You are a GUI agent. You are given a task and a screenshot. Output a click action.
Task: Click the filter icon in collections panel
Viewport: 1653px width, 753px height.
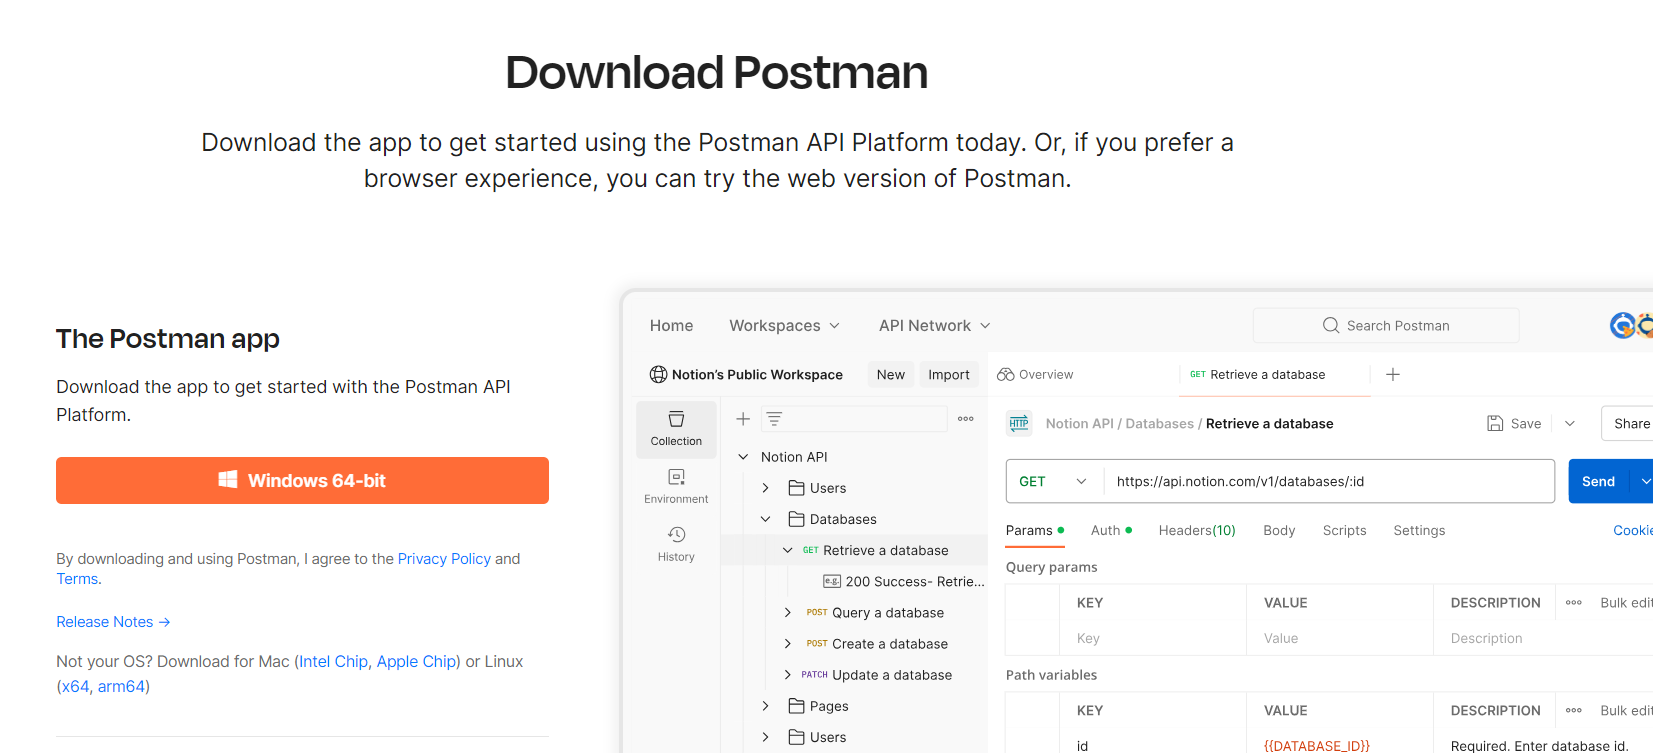tap(774, 419)
